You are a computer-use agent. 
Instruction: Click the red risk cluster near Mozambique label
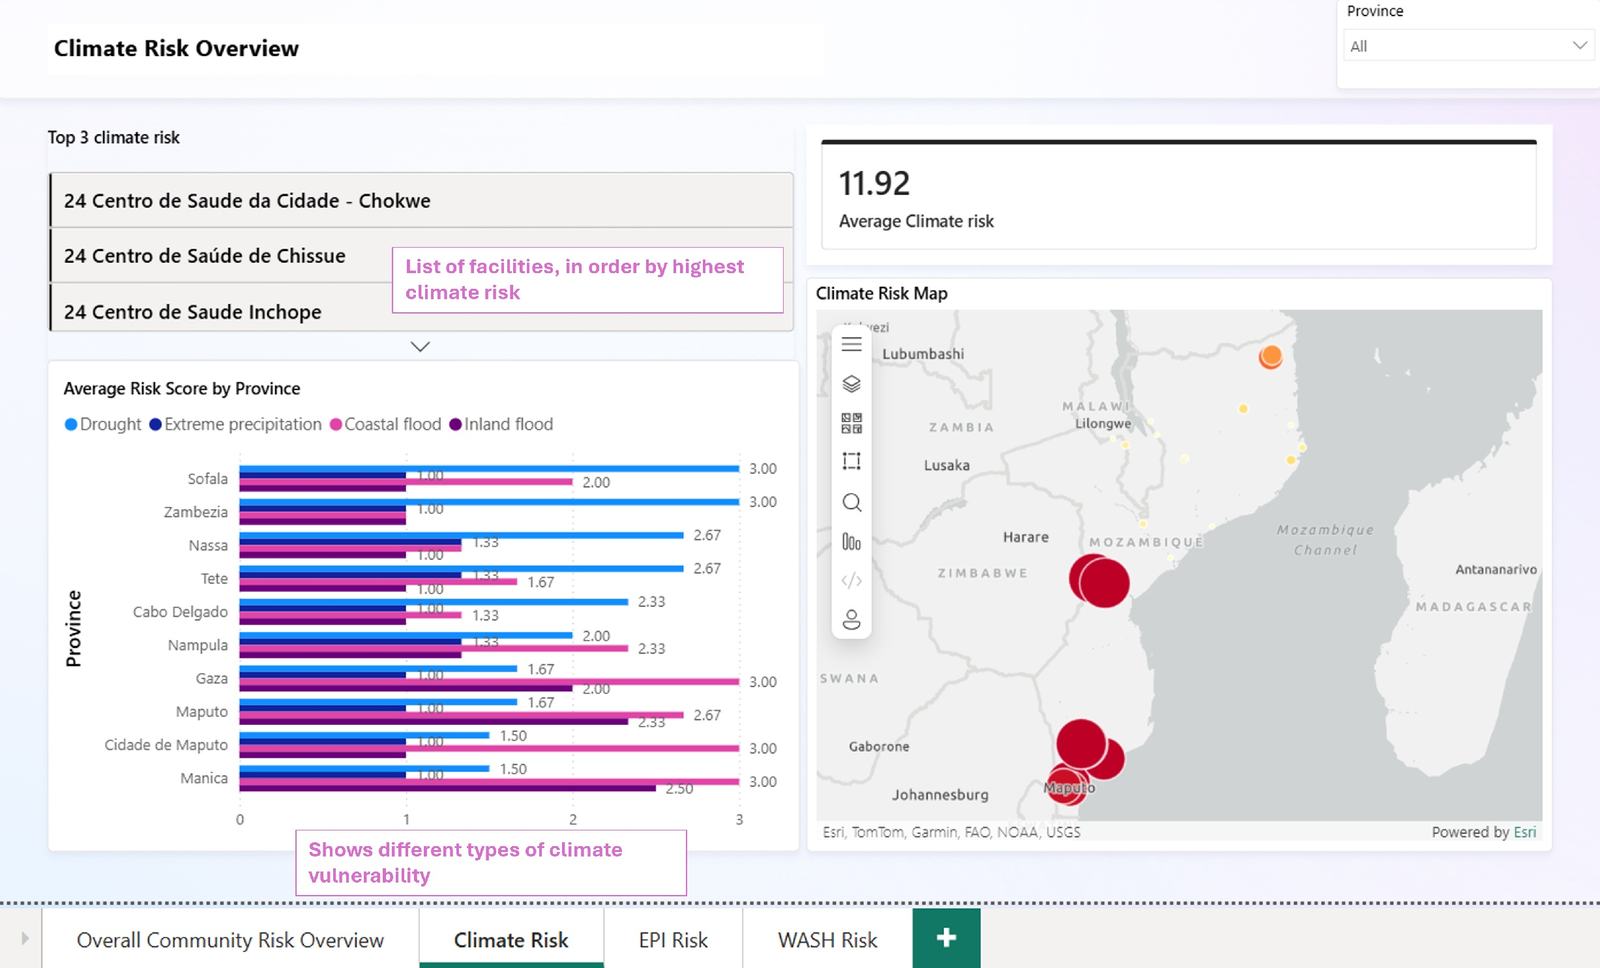(x=1099, y=580)
